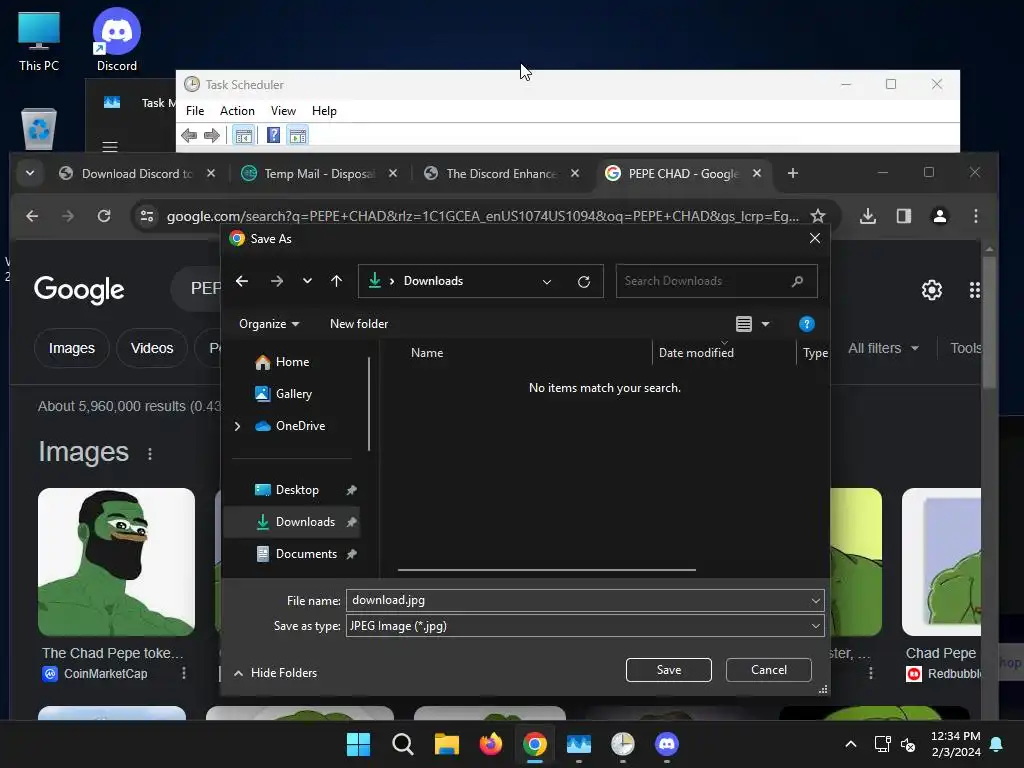Open All filters dropdown on Google
The image size is (1024, 768).
(883, 348)
